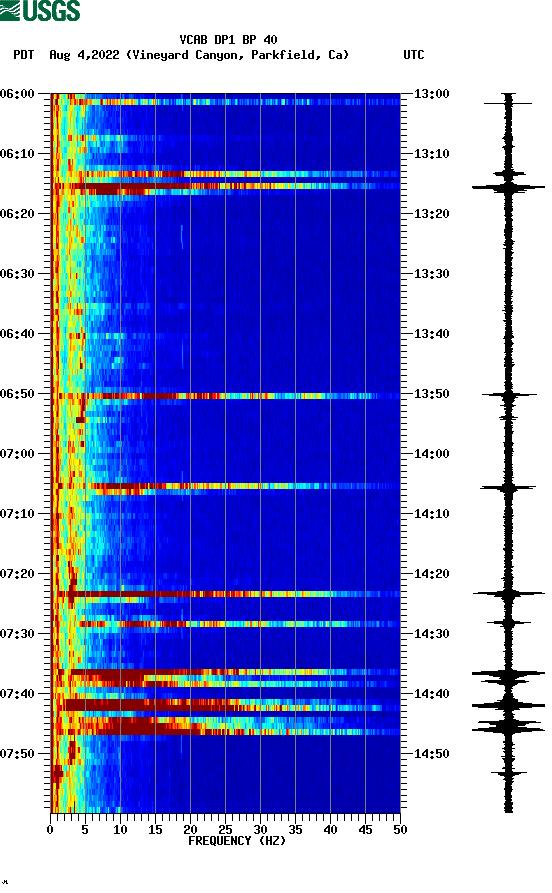Click the 14:30 UTC time label
Screen dimensions: 552x893
(x=431, y=634)
